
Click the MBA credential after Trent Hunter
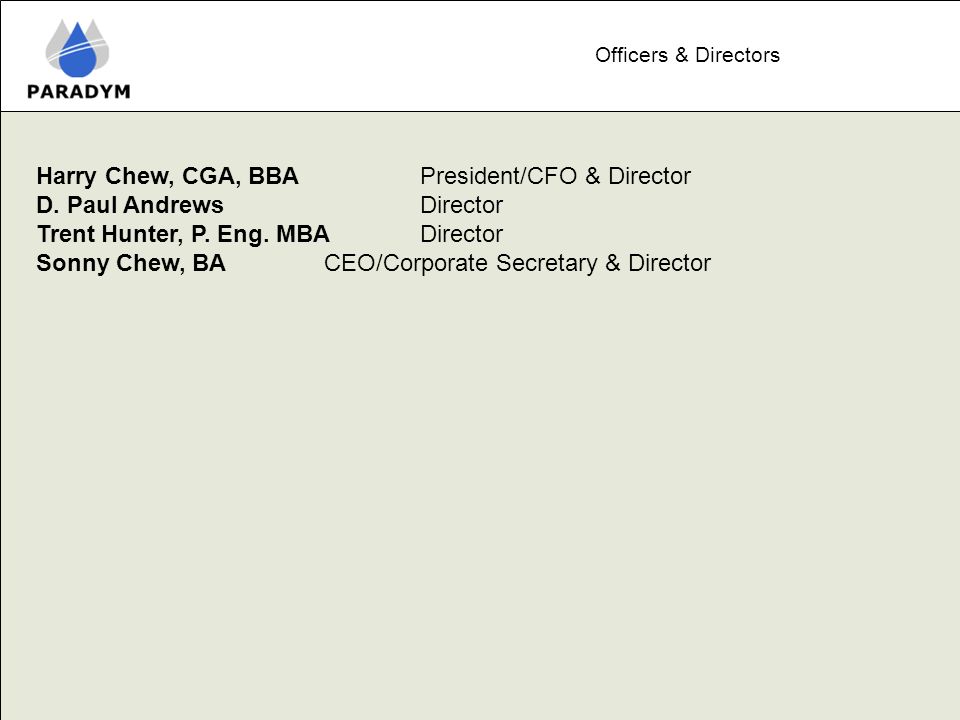(303, 234)
